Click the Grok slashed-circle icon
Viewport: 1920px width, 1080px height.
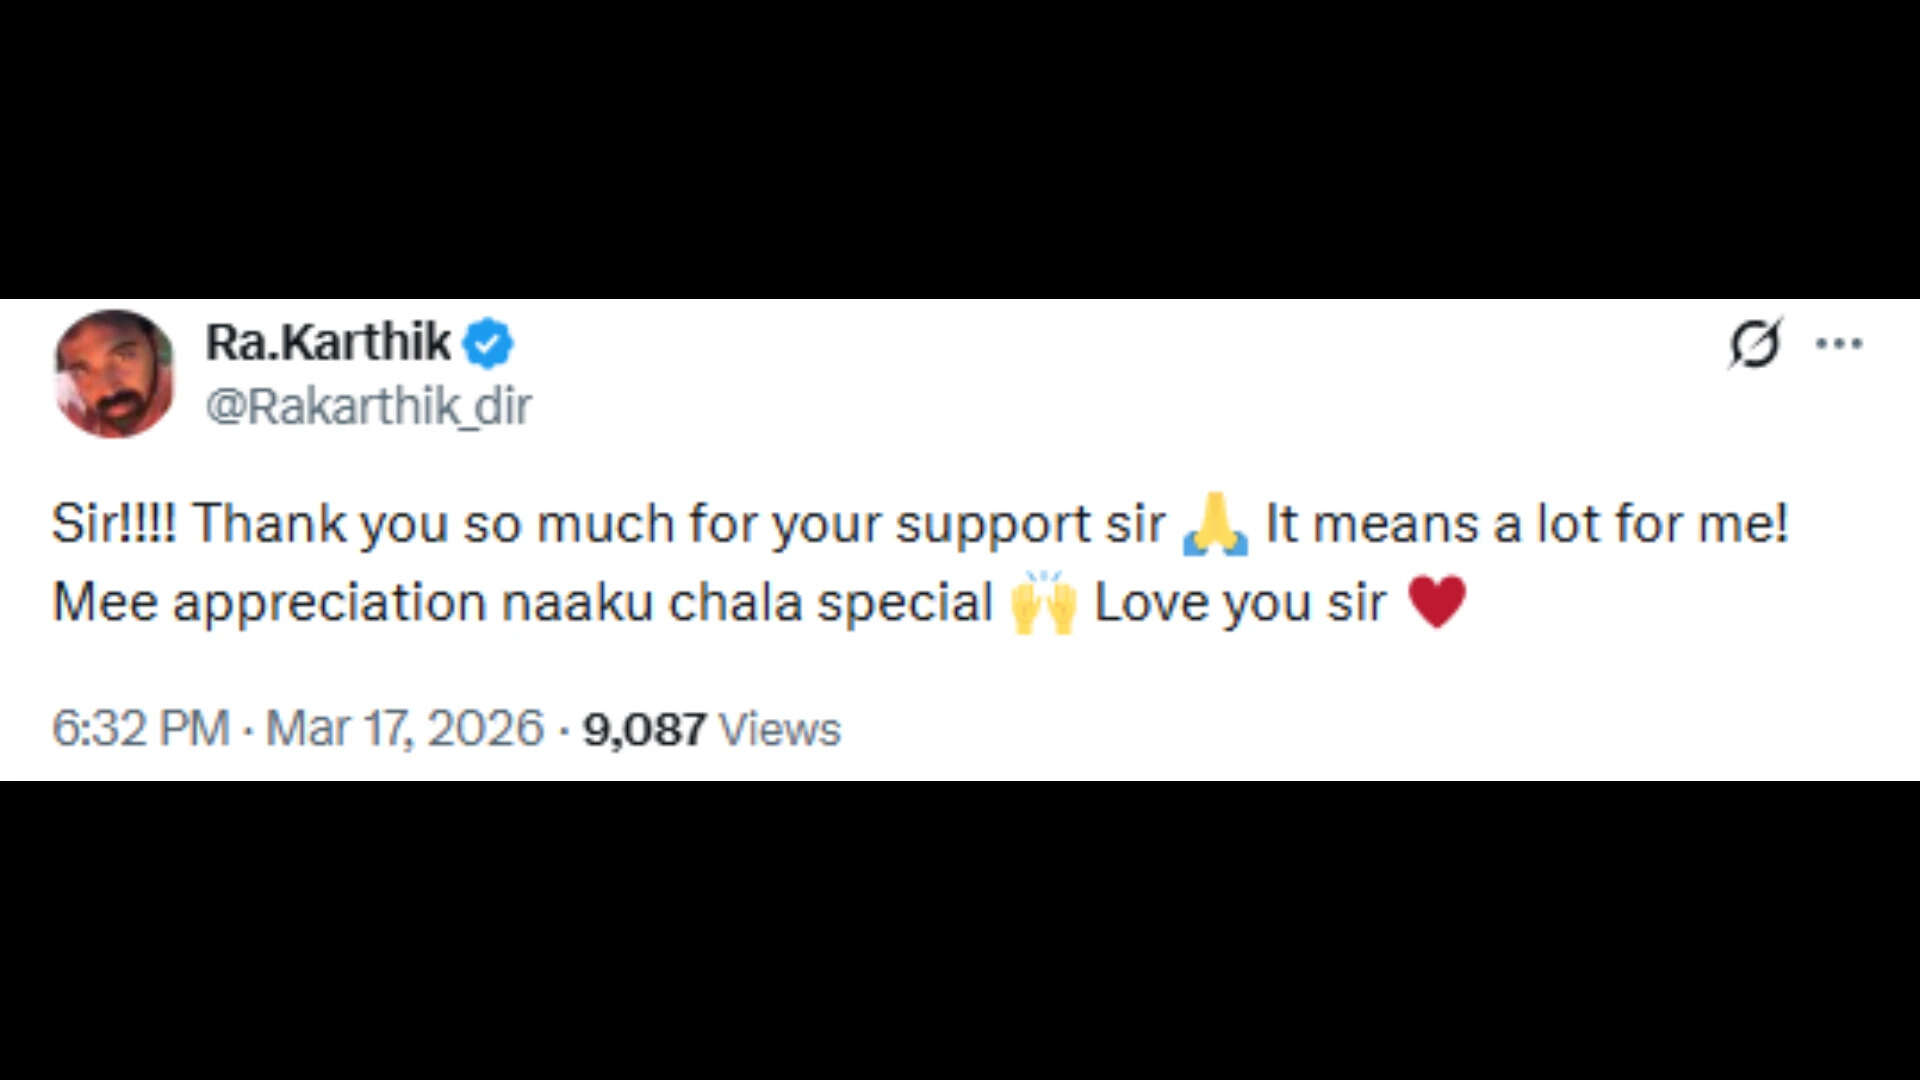click(1755, 344)
